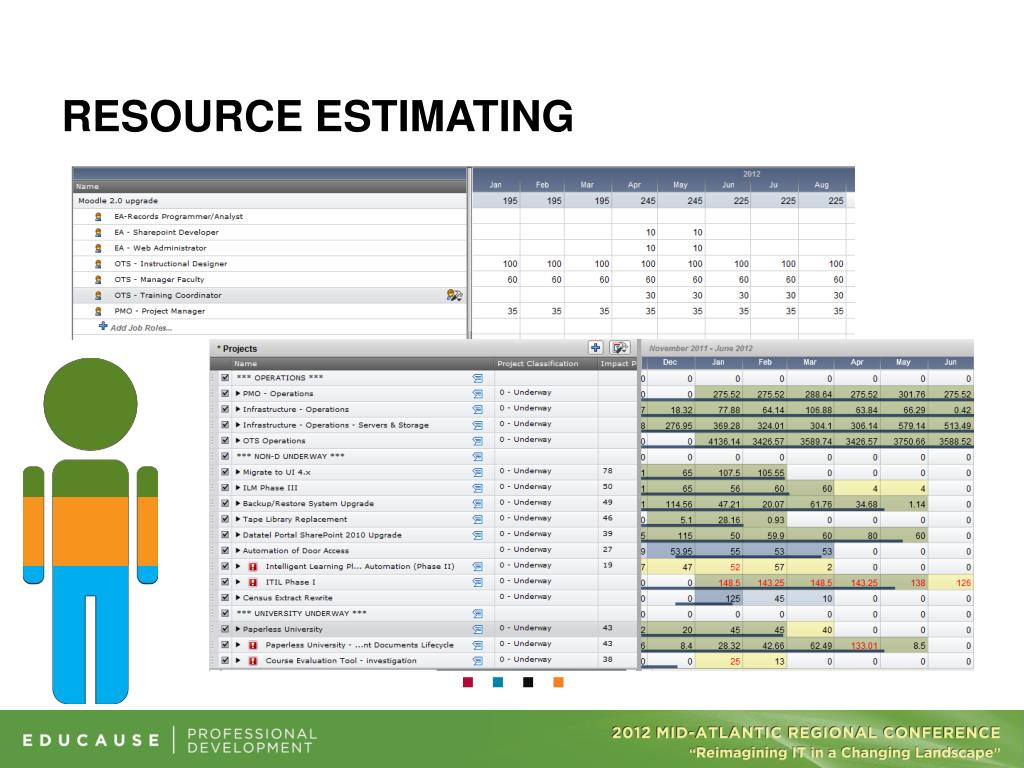Open the Moodle 2.0 upgrade row

point(270,200)
